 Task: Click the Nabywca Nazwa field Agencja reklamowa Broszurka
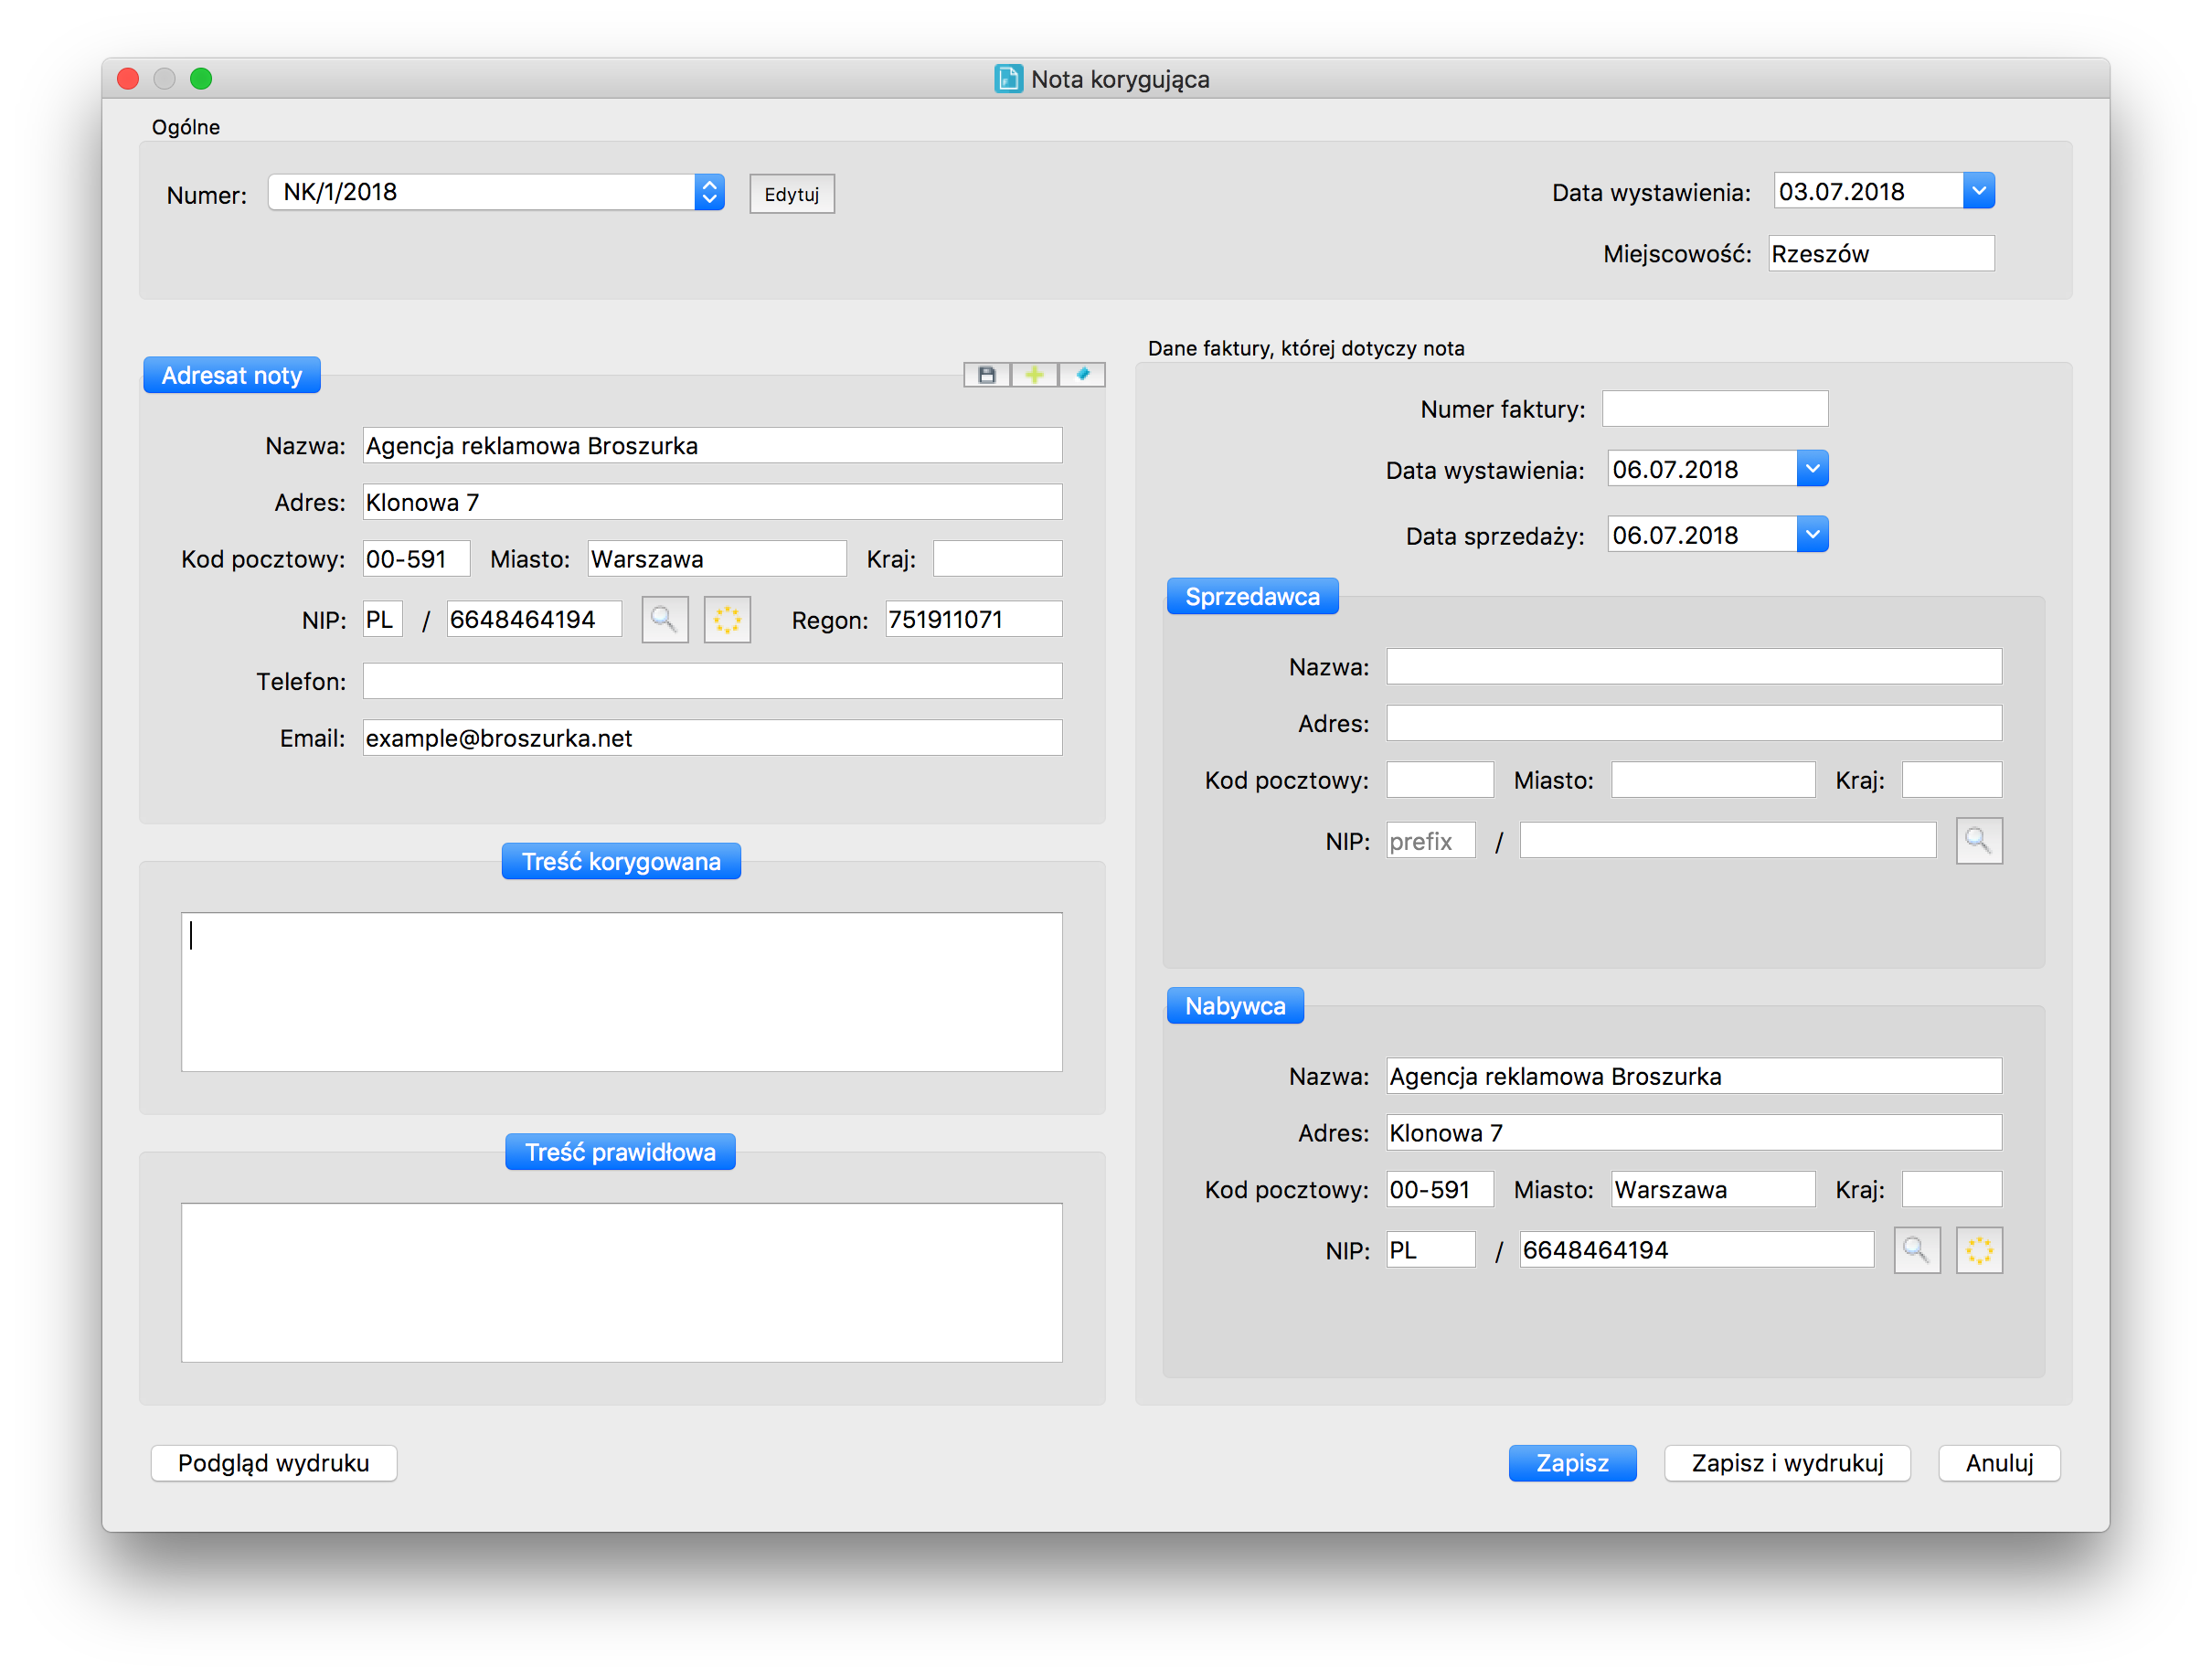1694,1076
